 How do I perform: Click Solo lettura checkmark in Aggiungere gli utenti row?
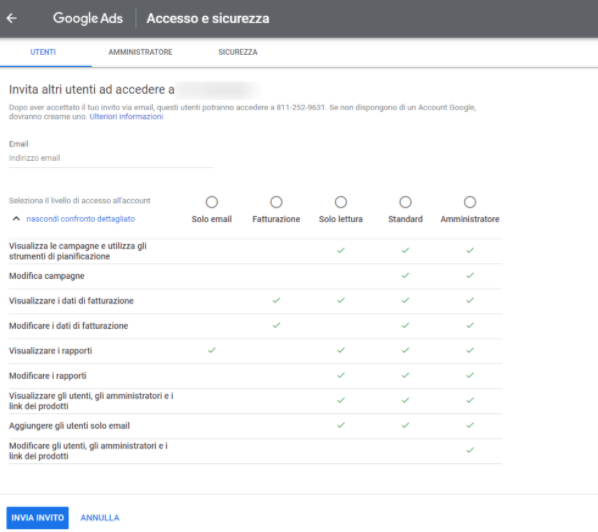[341, 425]
